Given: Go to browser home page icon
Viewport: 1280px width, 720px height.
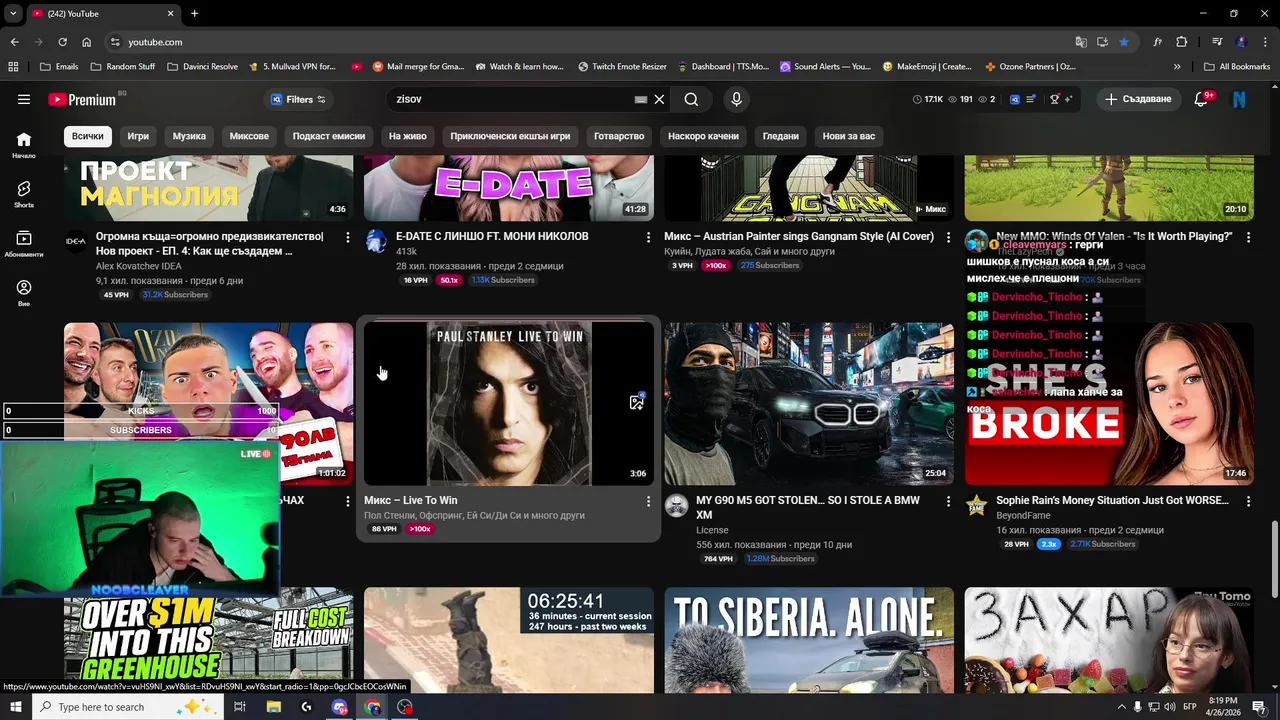Looking at the screenshot, I should pyautogui.click(x=86, y=42).
